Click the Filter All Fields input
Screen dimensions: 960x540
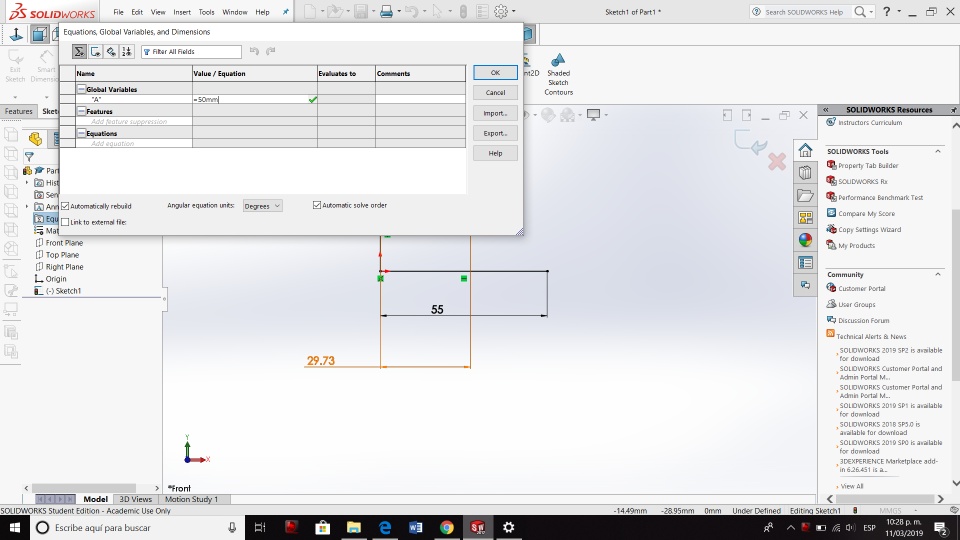coord(191,51)
